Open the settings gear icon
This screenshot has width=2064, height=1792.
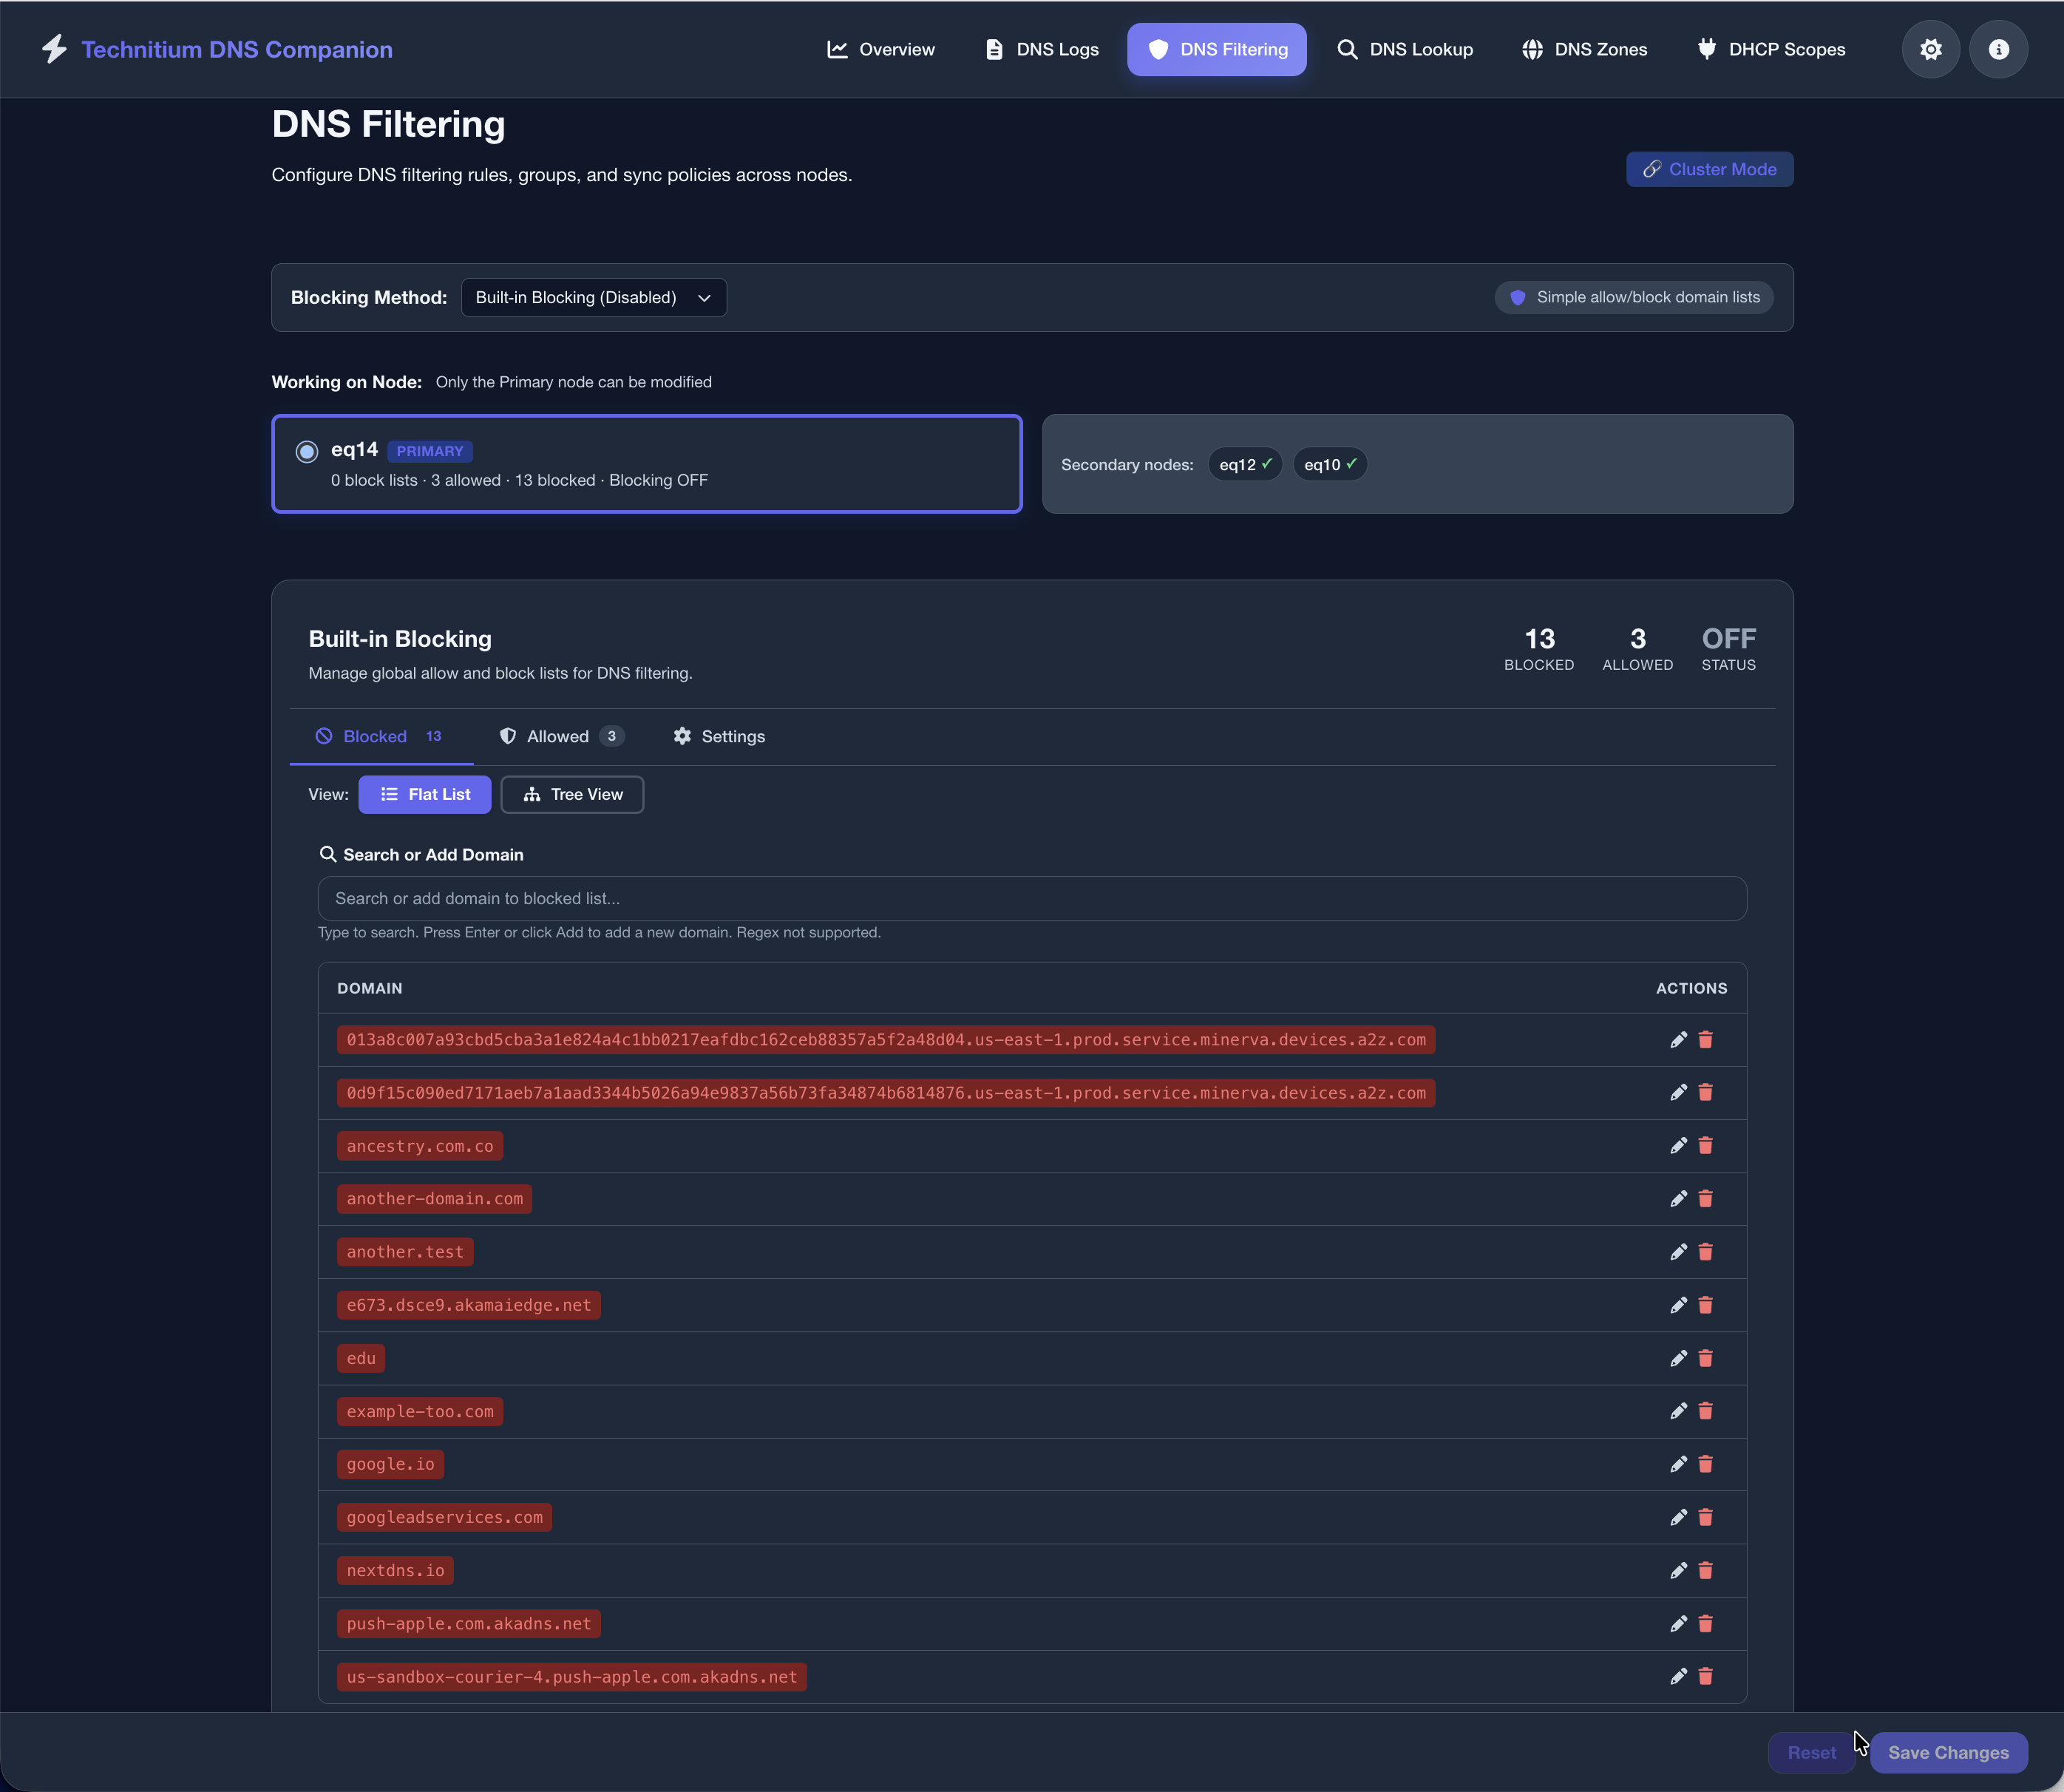pos(1931,49)
